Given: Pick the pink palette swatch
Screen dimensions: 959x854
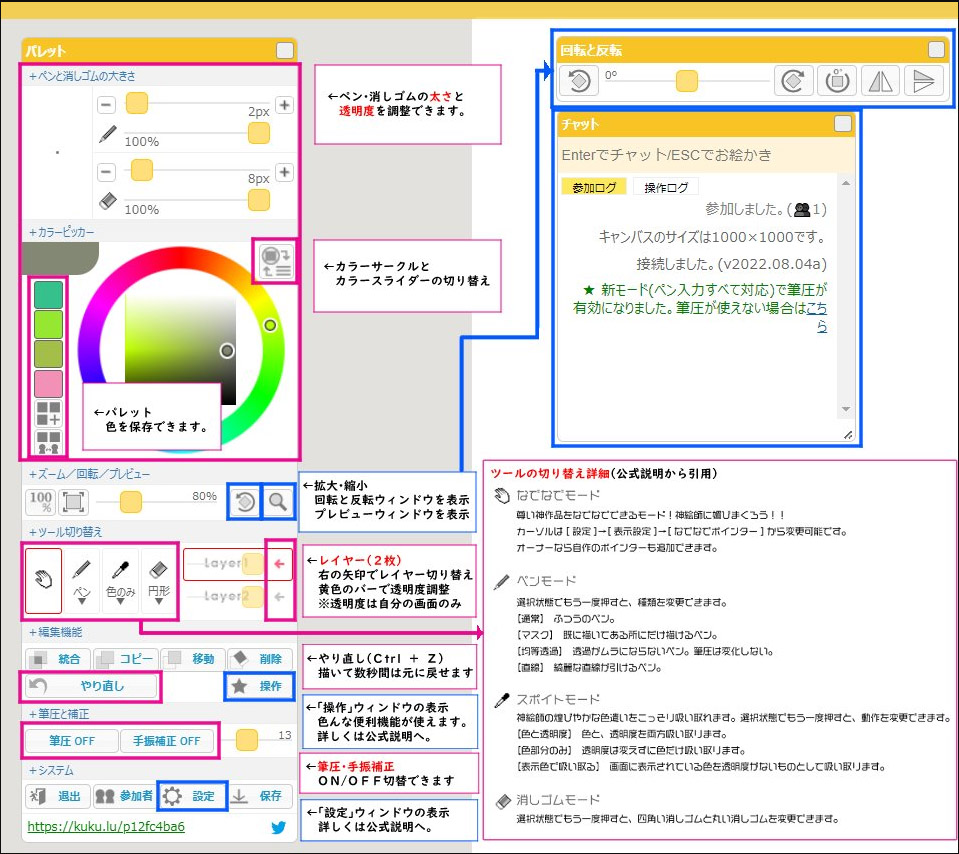Looking at the screenshot, I should tap(48, 384).
